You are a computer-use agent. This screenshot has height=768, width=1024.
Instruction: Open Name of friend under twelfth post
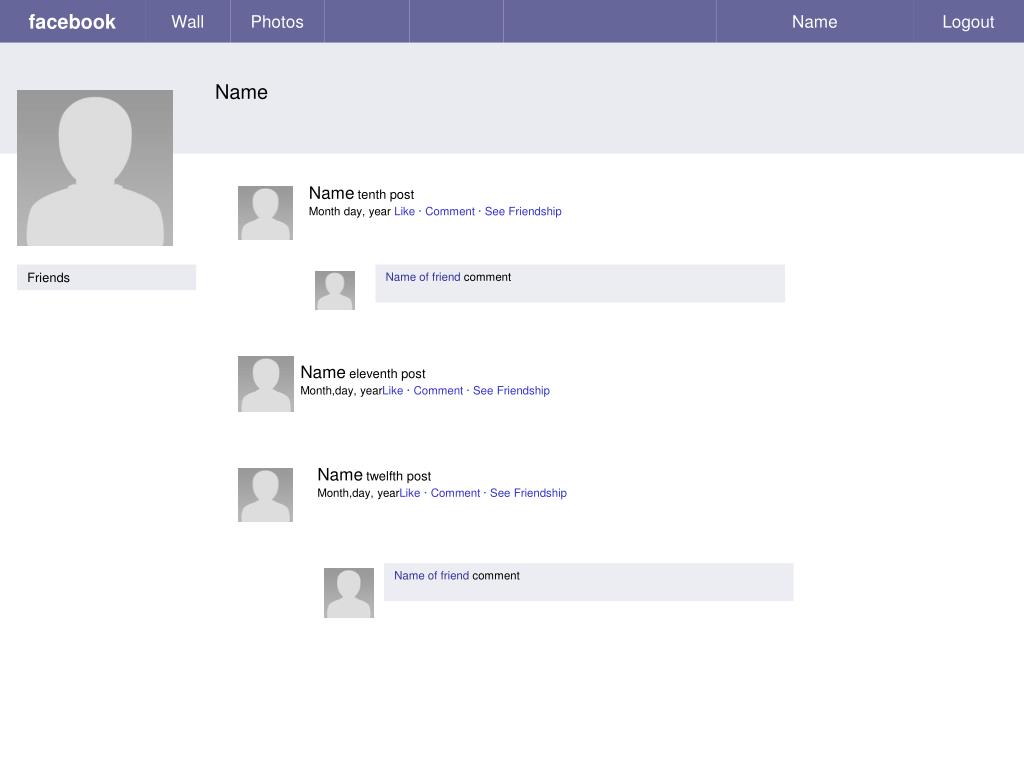click(431, 575)
